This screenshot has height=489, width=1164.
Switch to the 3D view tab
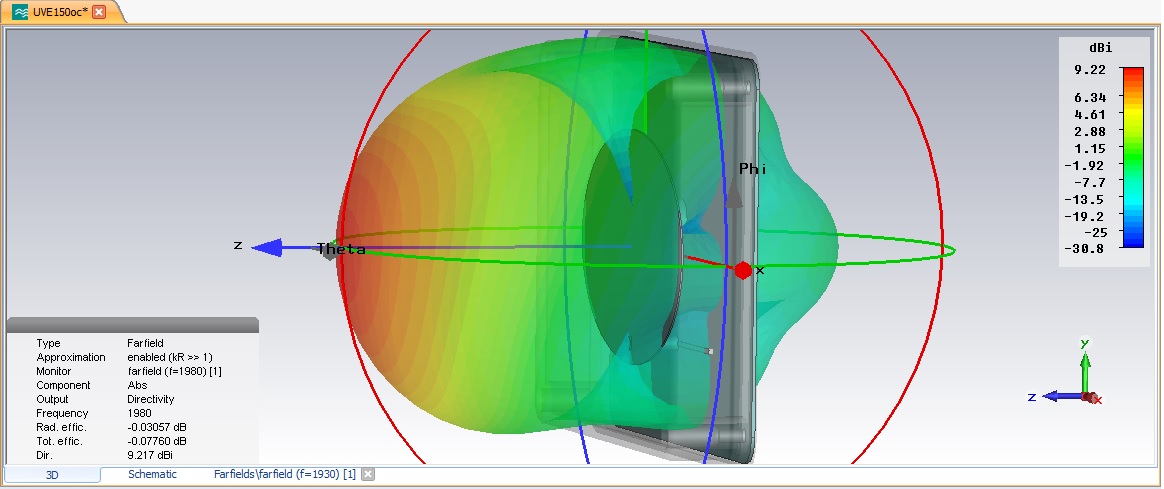click(x=52, y=474)
